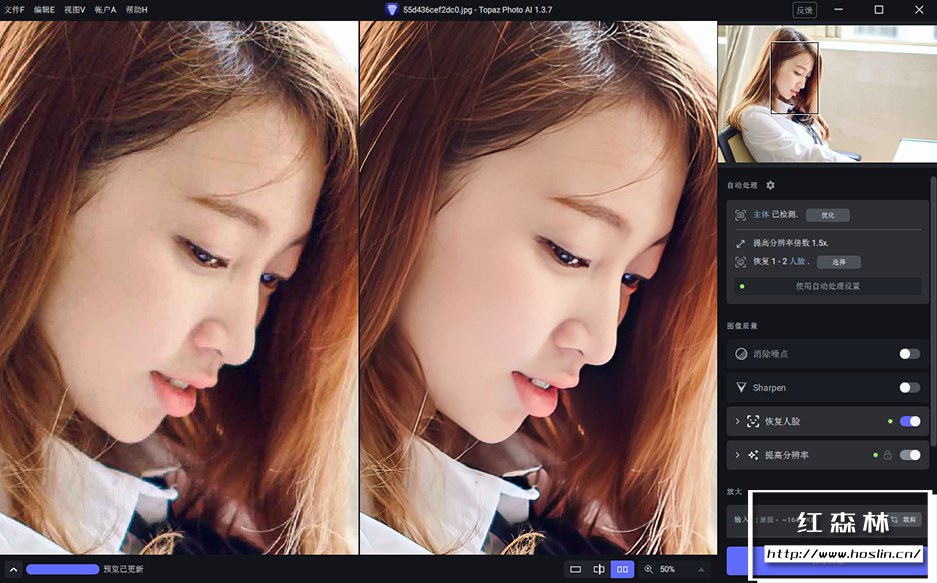Click the enhanced image preview pane
937x583 pixels.
click(x=538, y=288)
